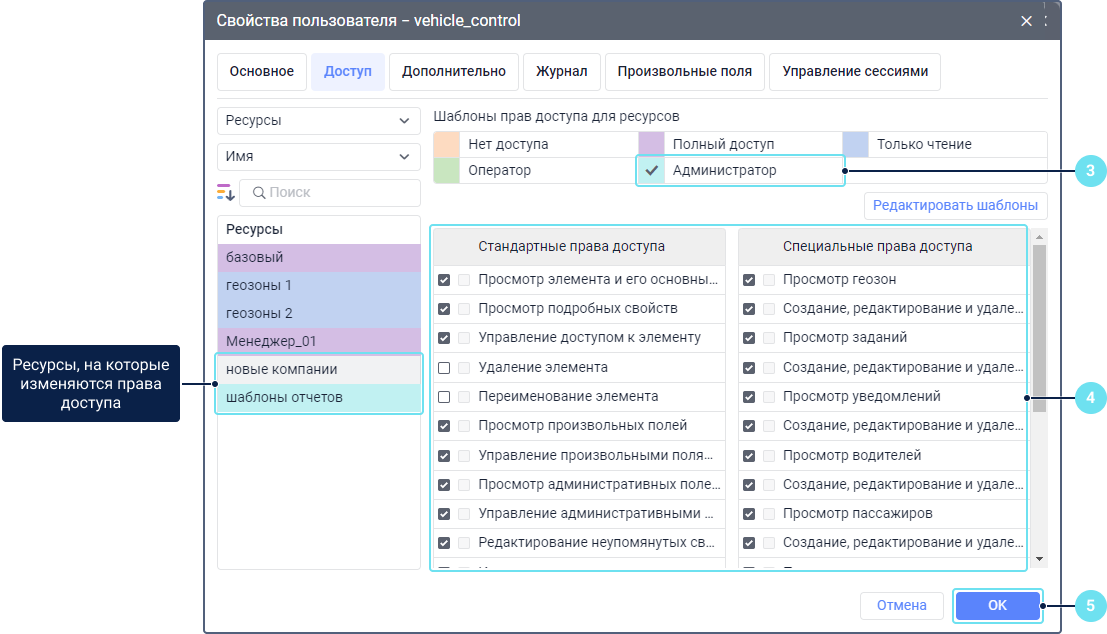This screenshot has height=634, width=1107.
Task: Select the Полный доступ purple template swatch
Action: (x=651, y=145)
